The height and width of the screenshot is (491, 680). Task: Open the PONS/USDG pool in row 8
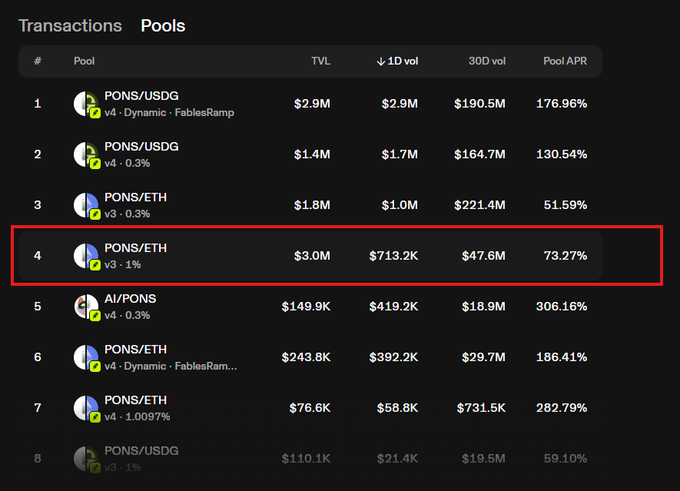pyautogui.click(x=141, y=451)
